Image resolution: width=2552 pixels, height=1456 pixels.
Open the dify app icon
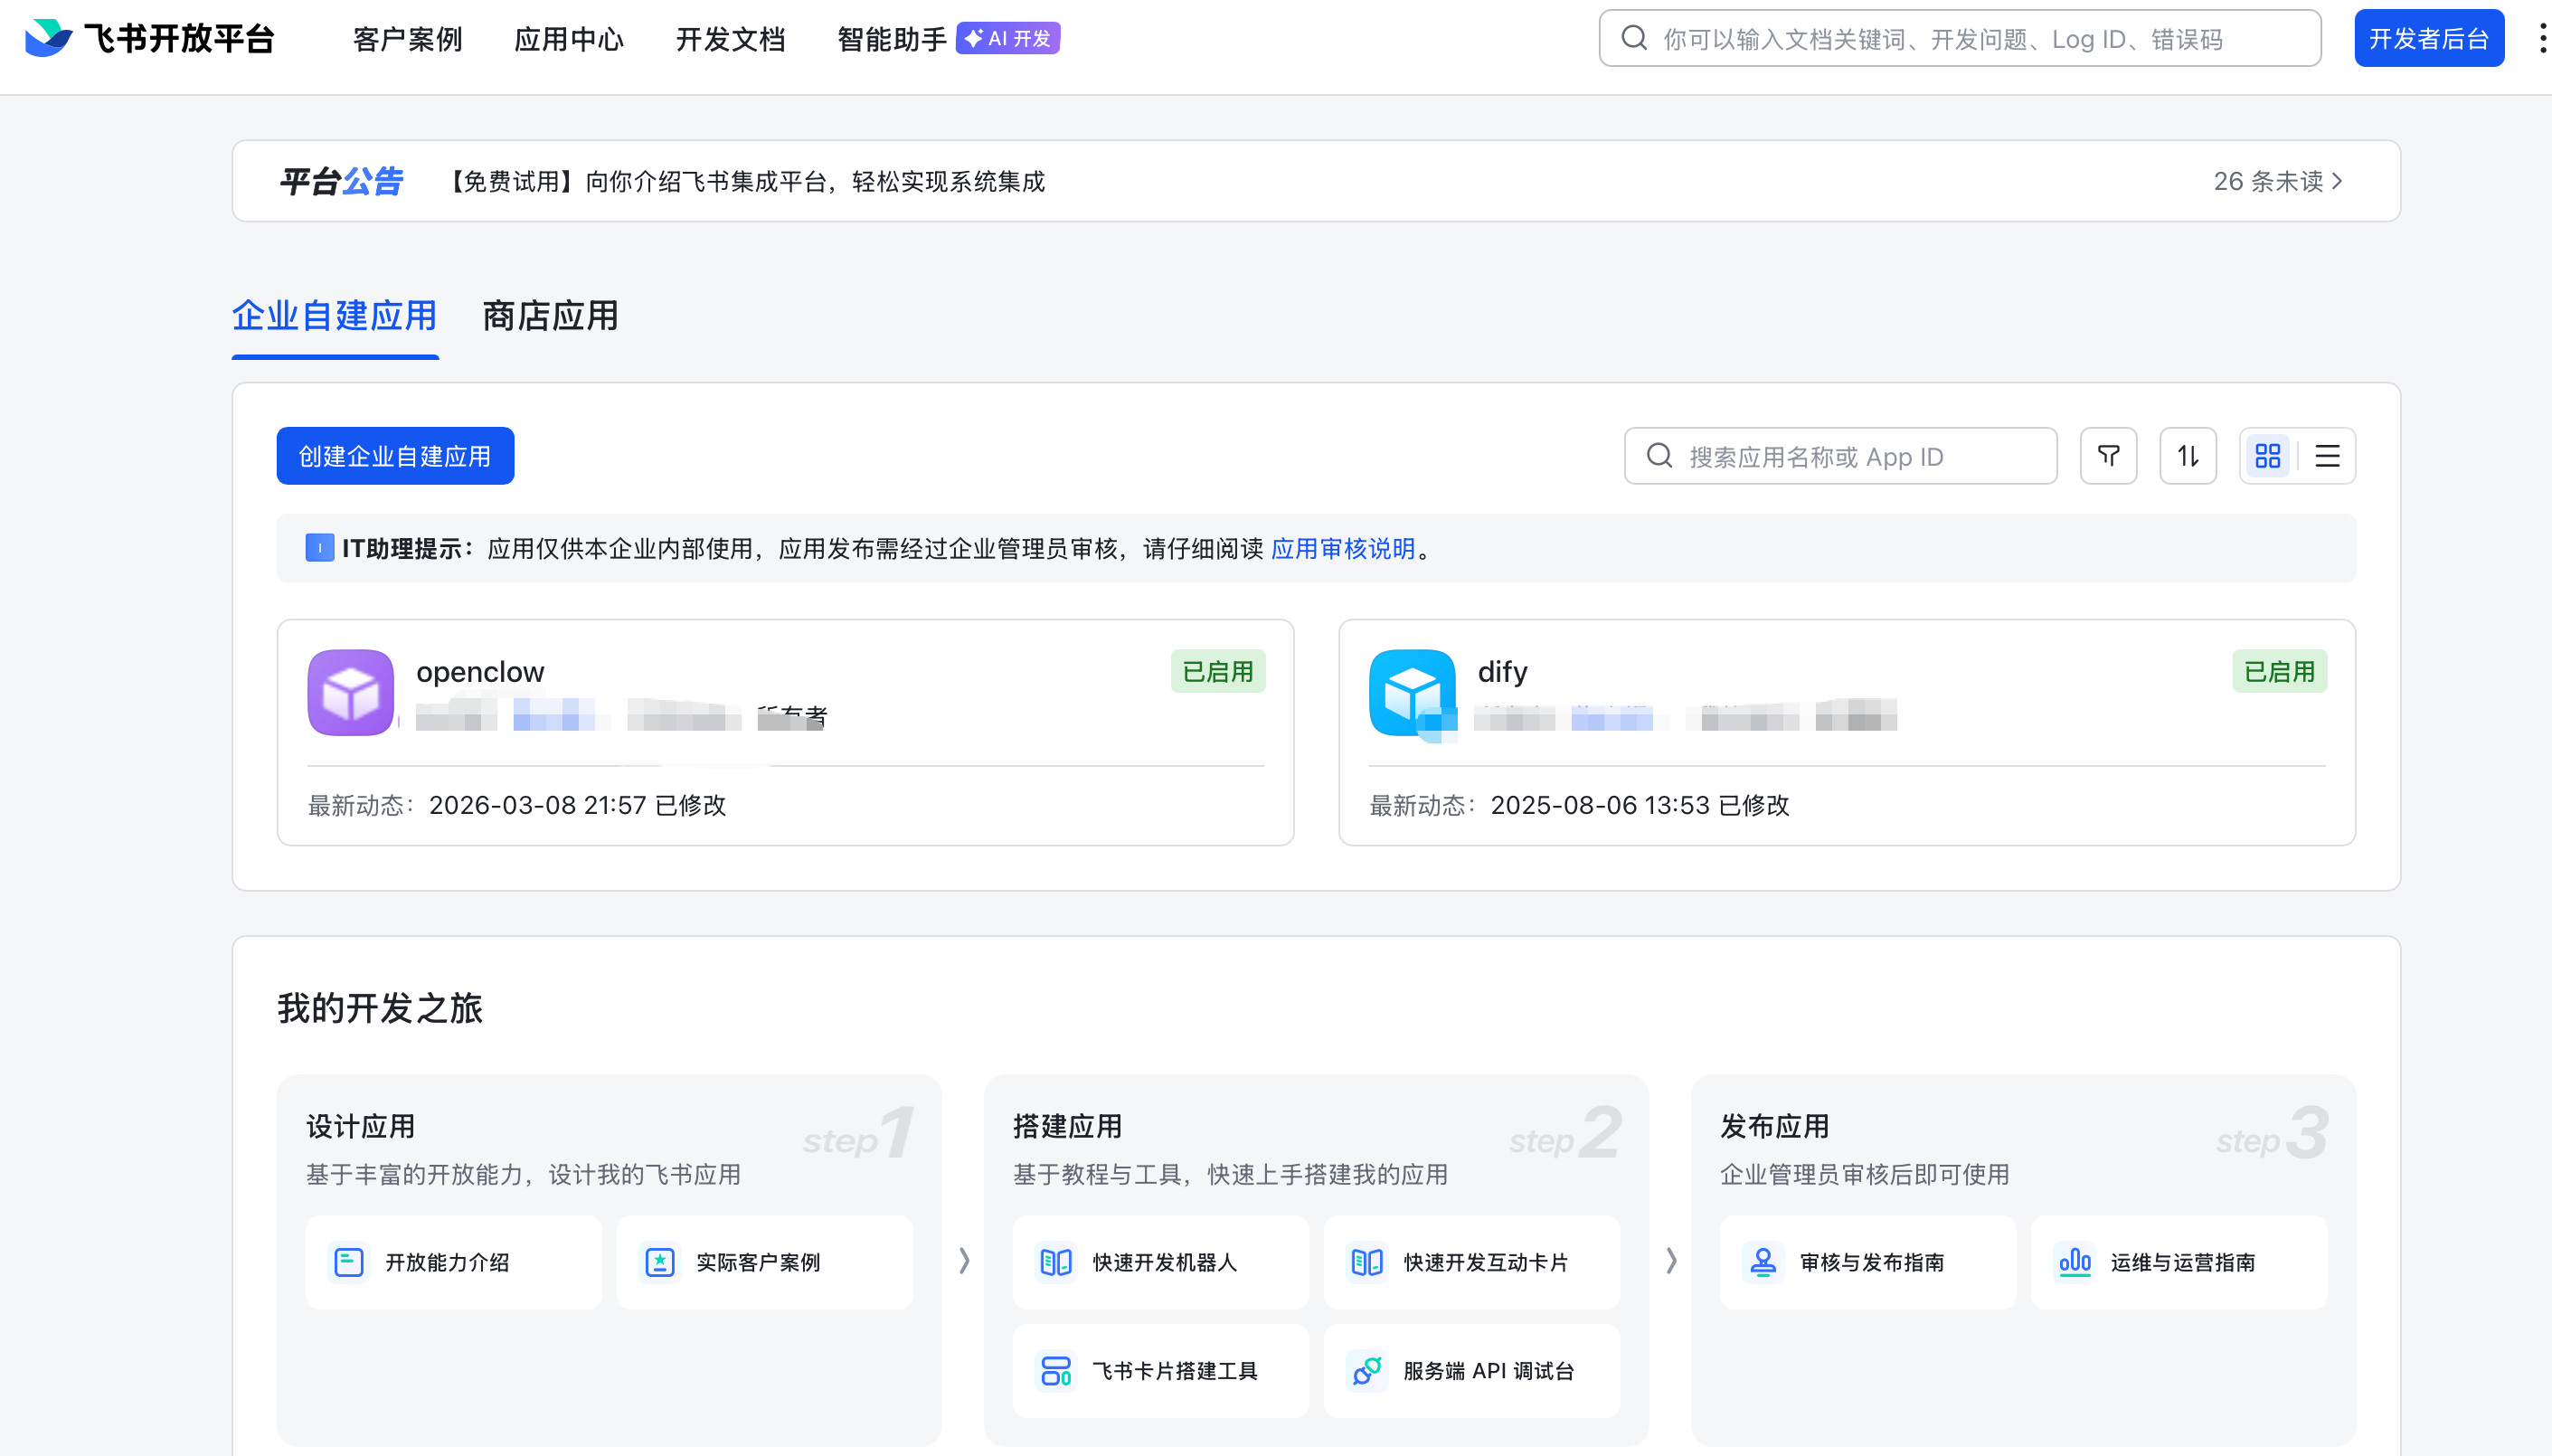coord(1411,692)
